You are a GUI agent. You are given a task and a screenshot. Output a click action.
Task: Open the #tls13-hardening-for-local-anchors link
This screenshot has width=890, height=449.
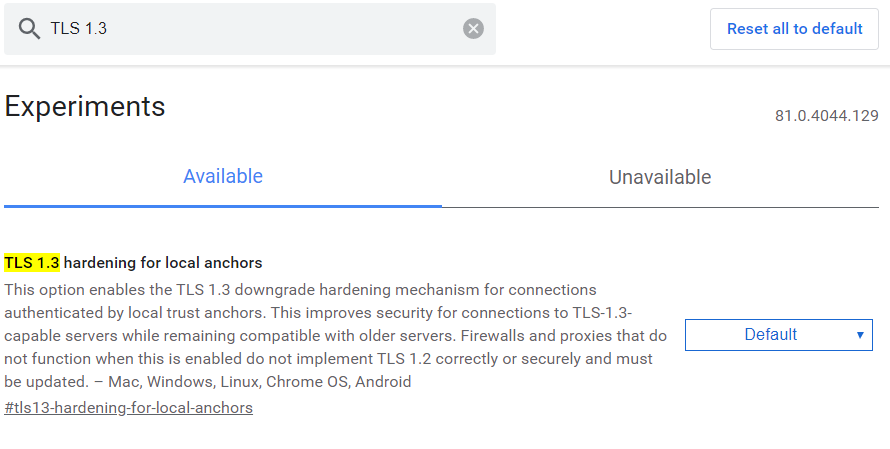pos(128,408)
